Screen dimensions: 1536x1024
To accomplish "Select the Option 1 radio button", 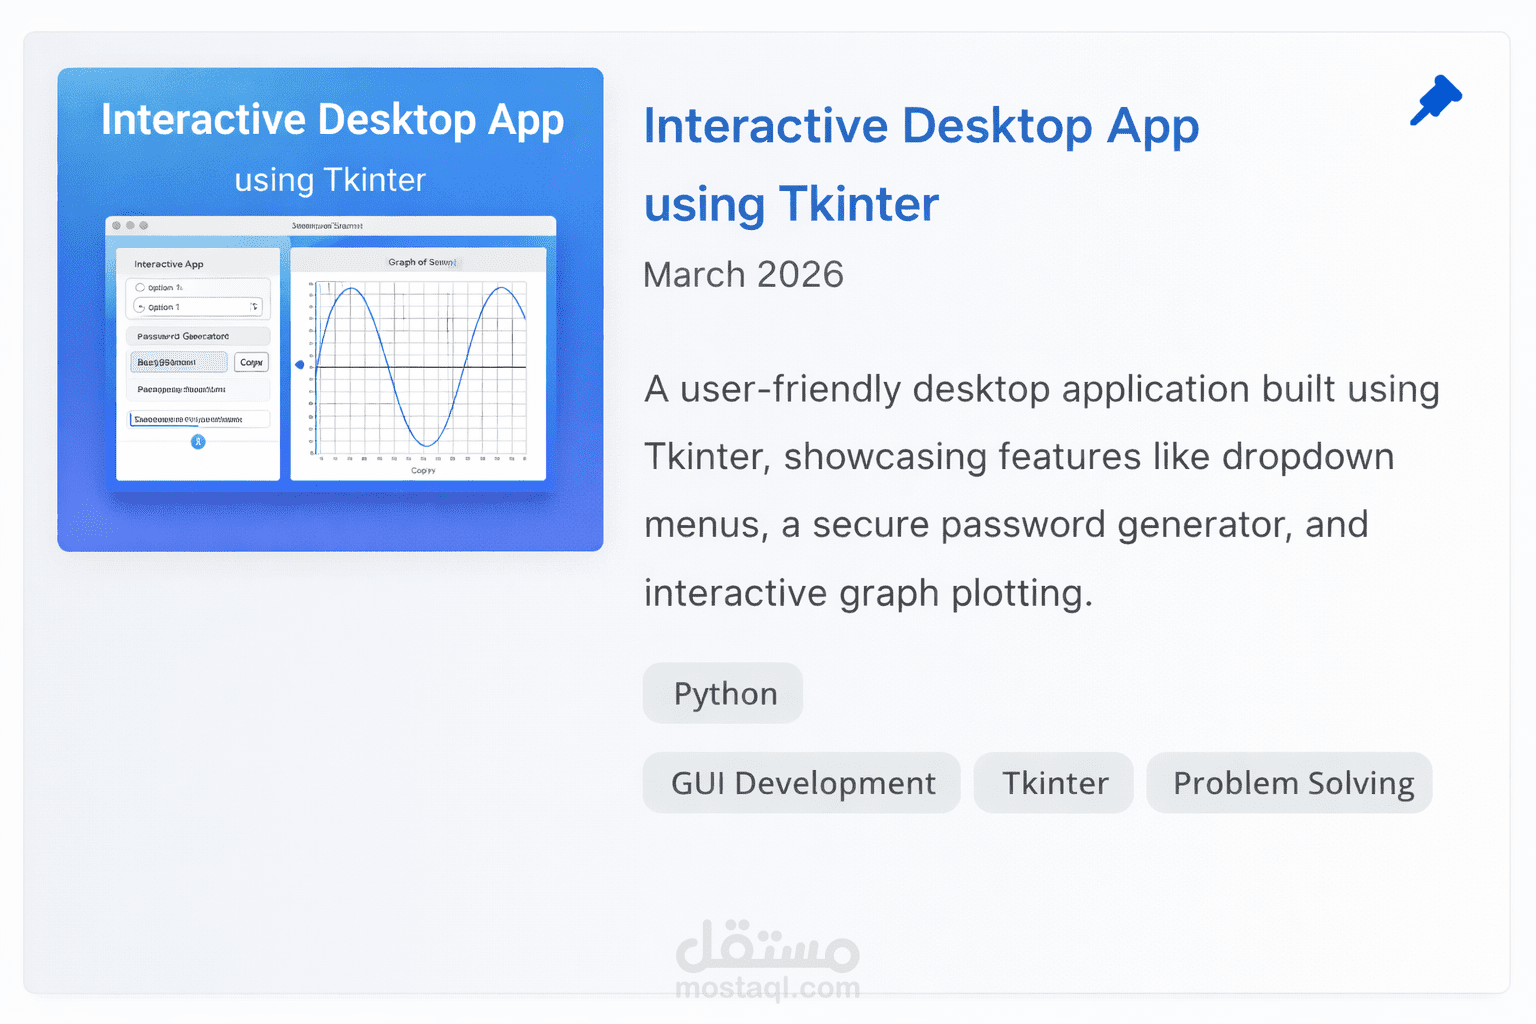I will (x=141, y=287).
